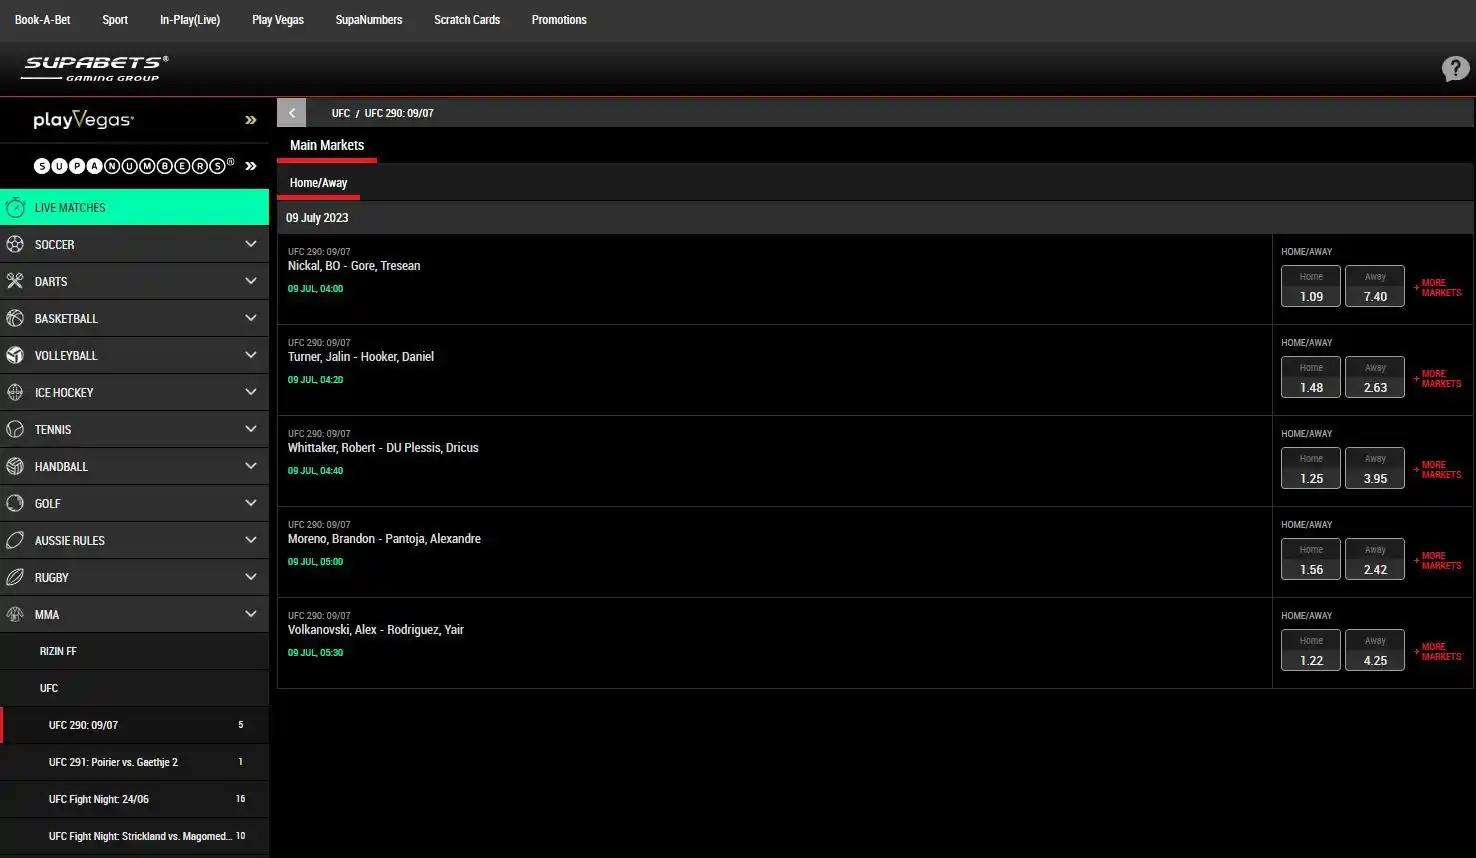The width and height of the screenshot is (1476, 858).
Task: Bet Away 3.95 on Du Plessis
Action: [x=1375, y=469]
